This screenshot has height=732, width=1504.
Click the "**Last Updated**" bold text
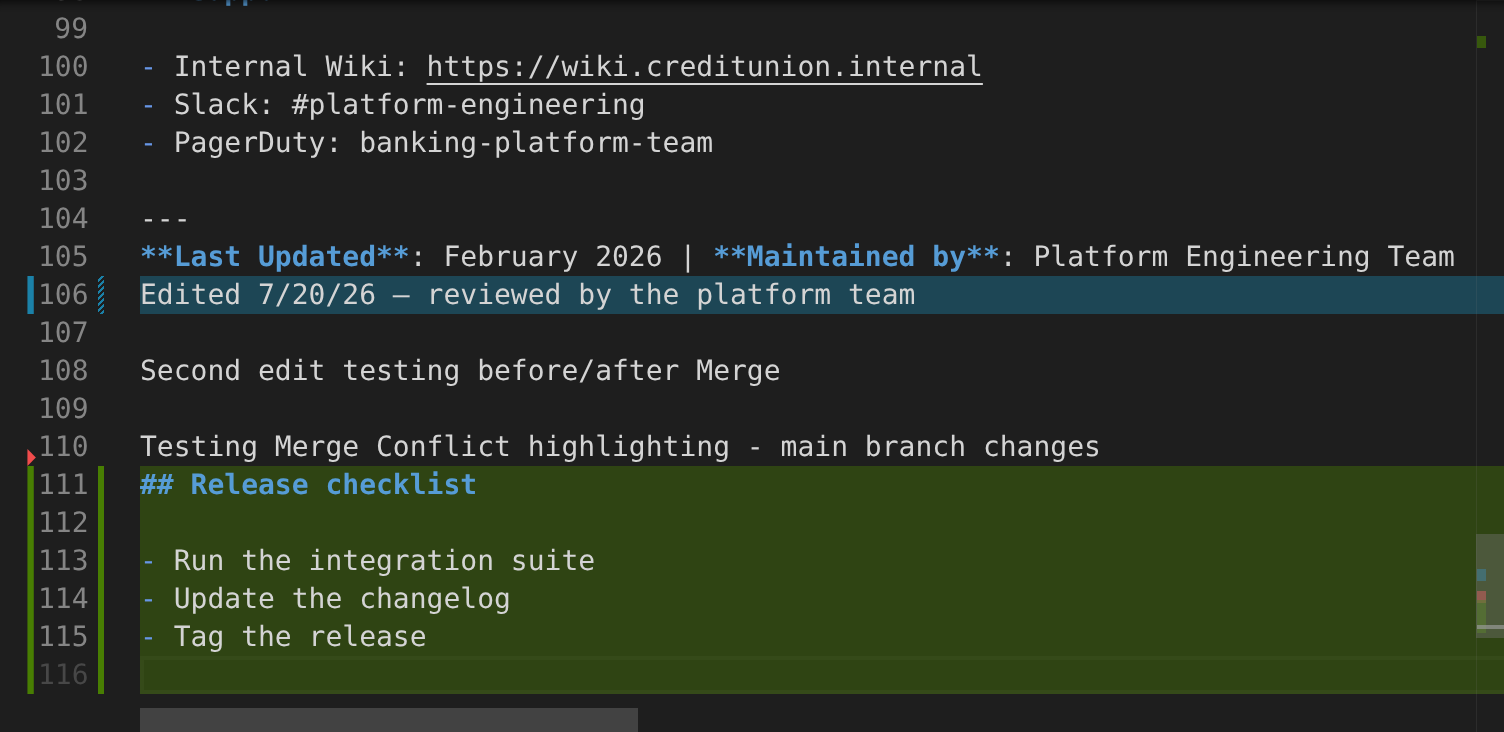[275, 257]
